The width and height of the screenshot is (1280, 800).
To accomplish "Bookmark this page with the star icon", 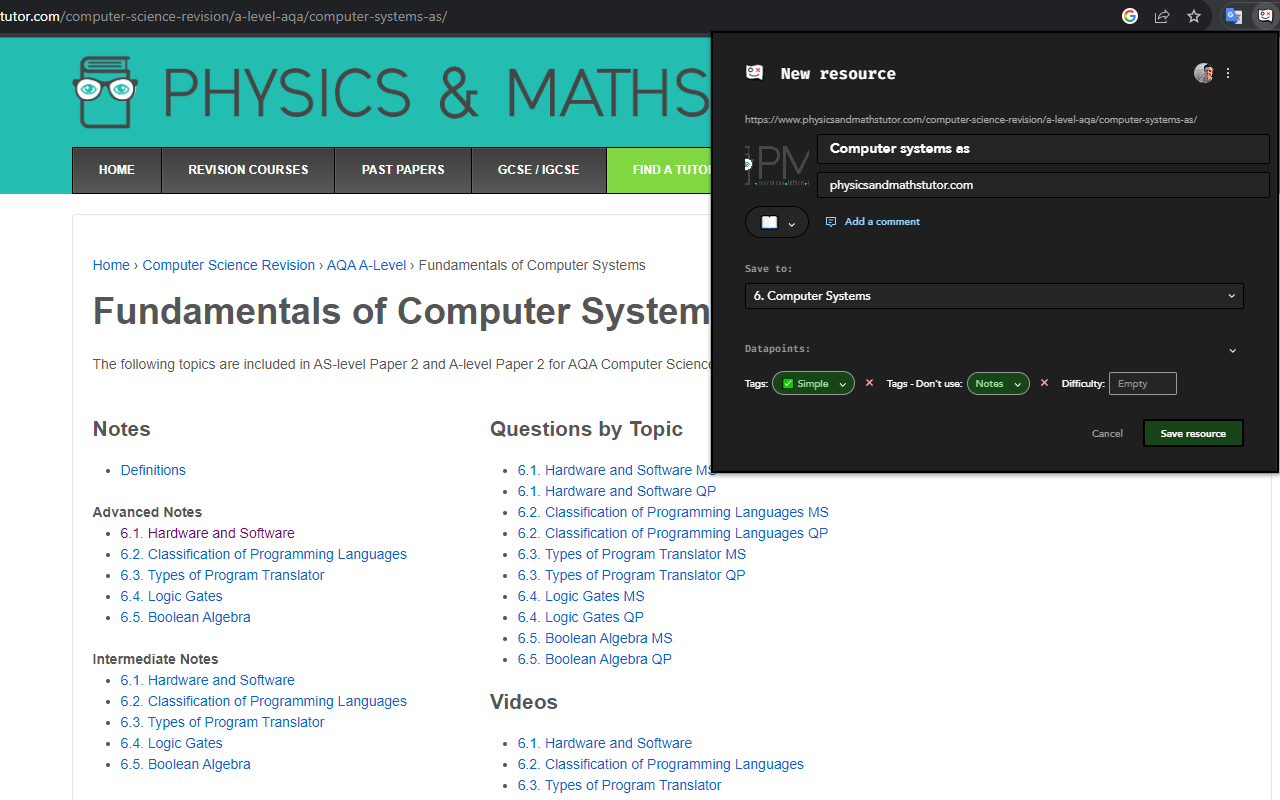I will [1194, 16].
